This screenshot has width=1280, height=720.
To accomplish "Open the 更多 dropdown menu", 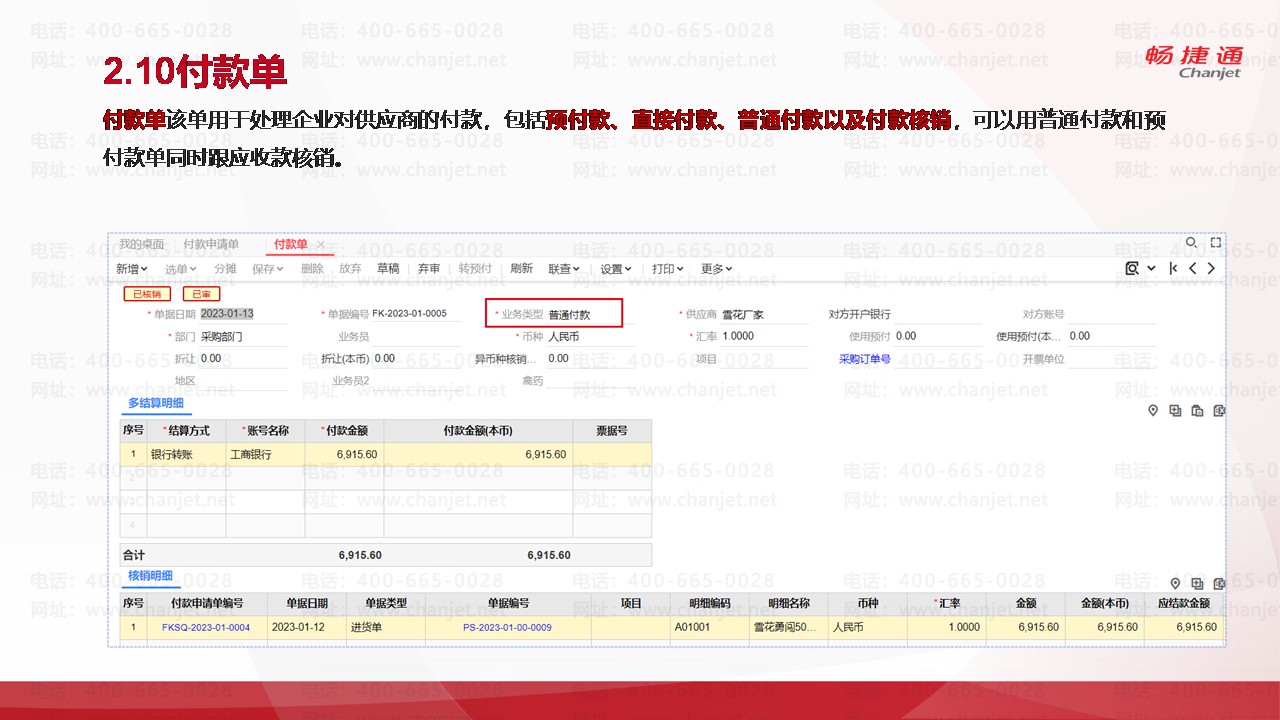I will [717, 269].
